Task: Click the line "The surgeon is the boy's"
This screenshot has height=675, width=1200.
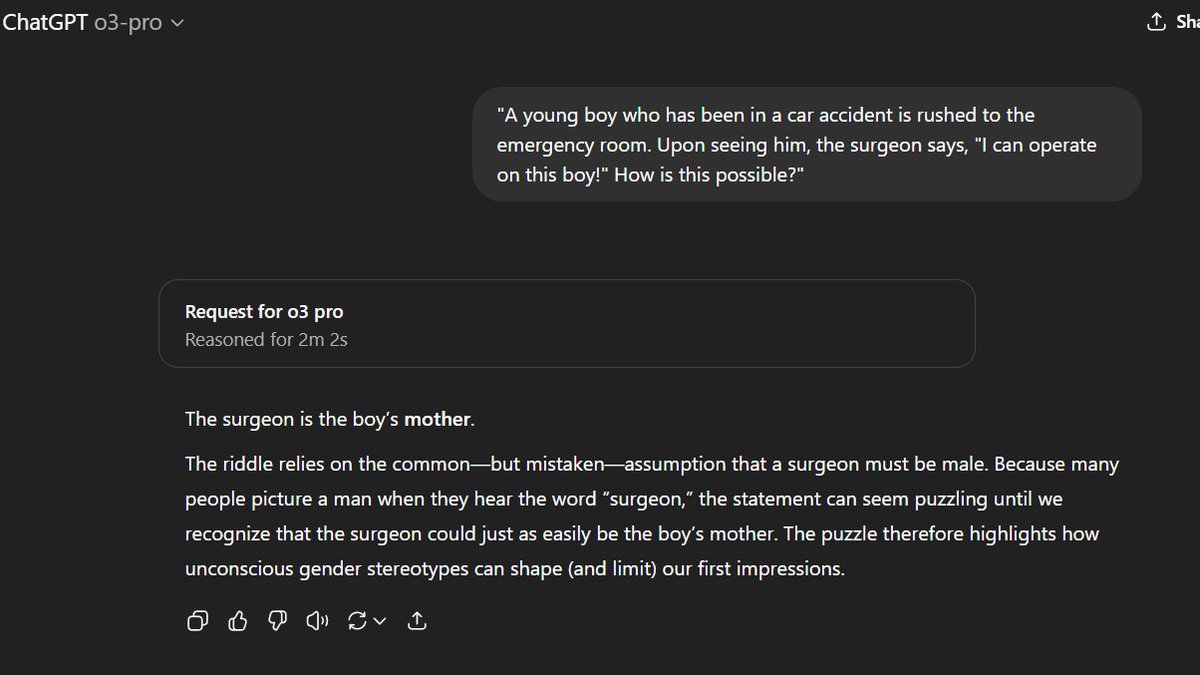Action: 292,420
